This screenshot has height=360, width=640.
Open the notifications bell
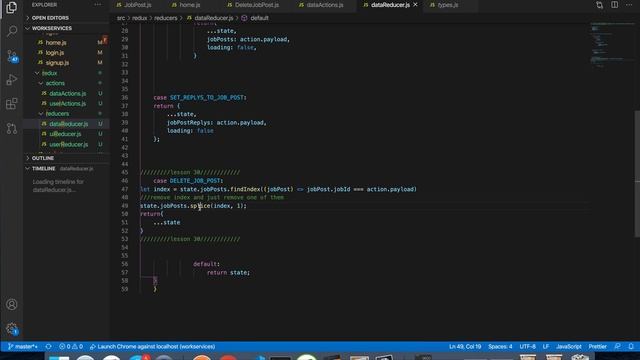pos(631,347)
